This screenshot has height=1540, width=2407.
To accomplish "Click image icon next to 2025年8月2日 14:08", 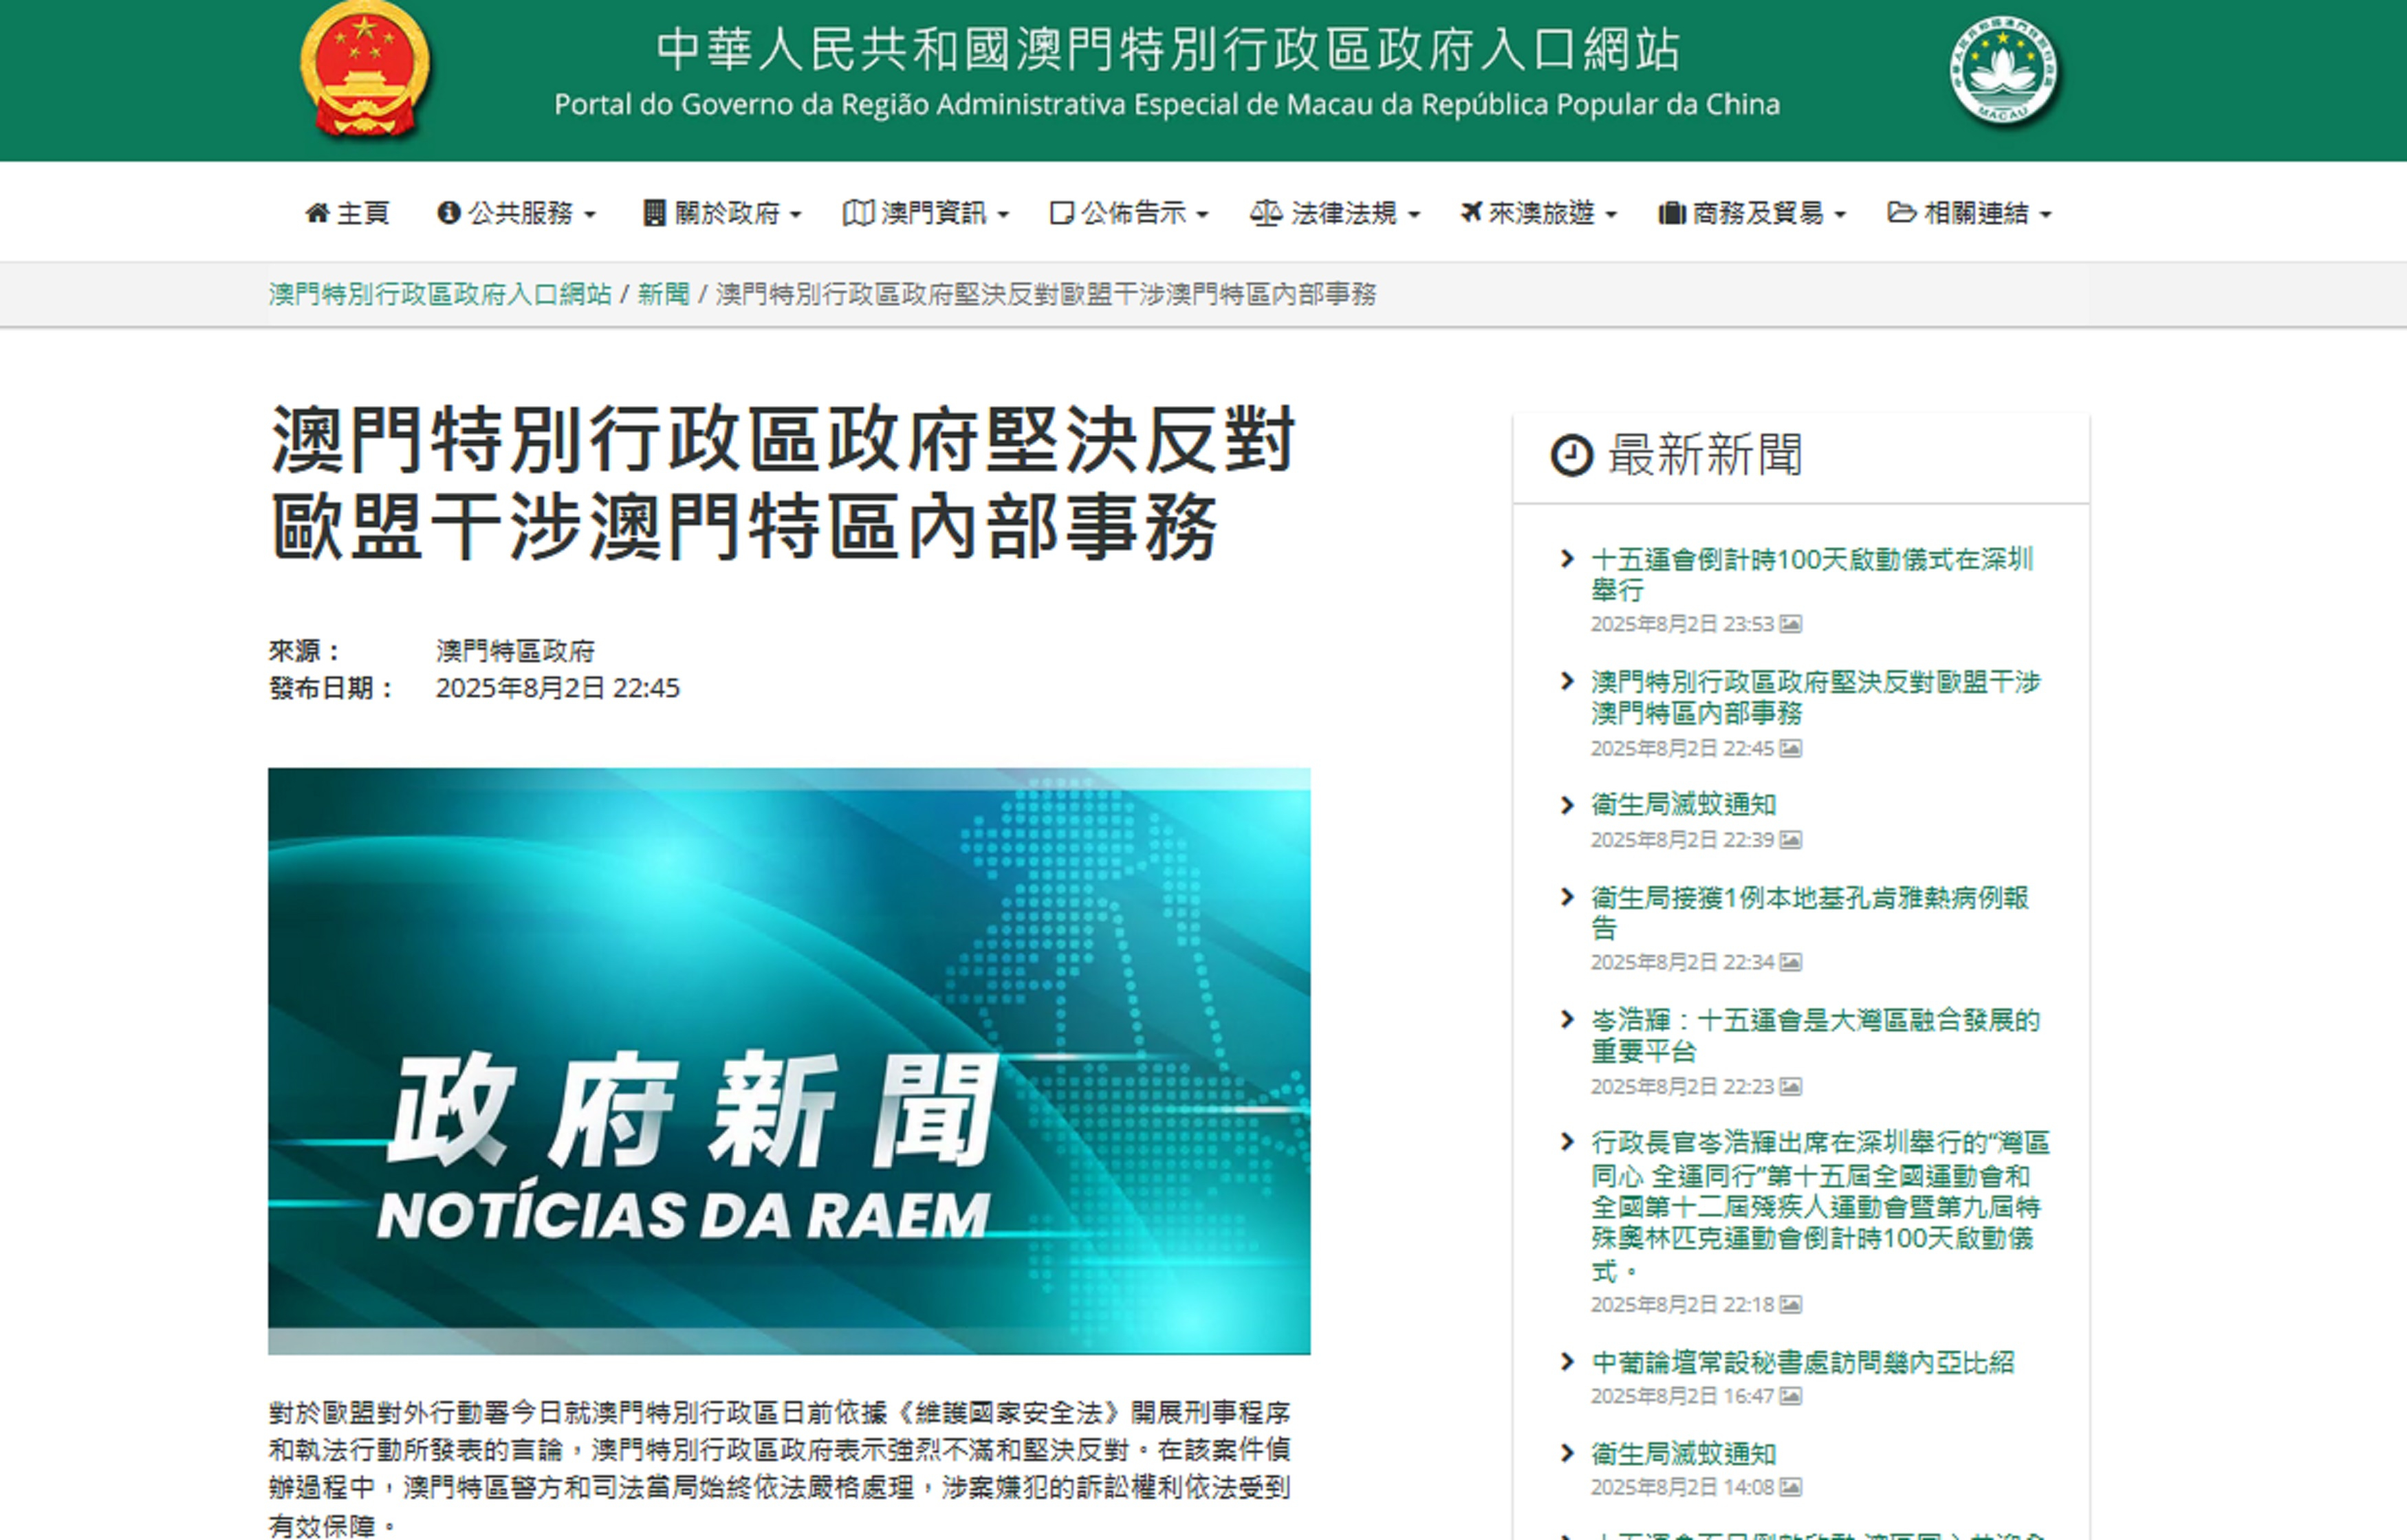I will pyautogui.click(x=1791, y=1487).
